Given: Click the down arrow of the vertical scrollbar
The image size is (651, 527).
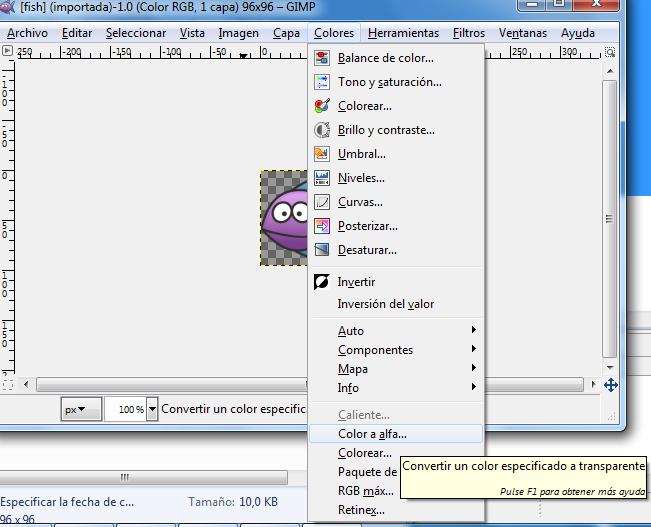Looking at the screenshot, I should [610, 368].
